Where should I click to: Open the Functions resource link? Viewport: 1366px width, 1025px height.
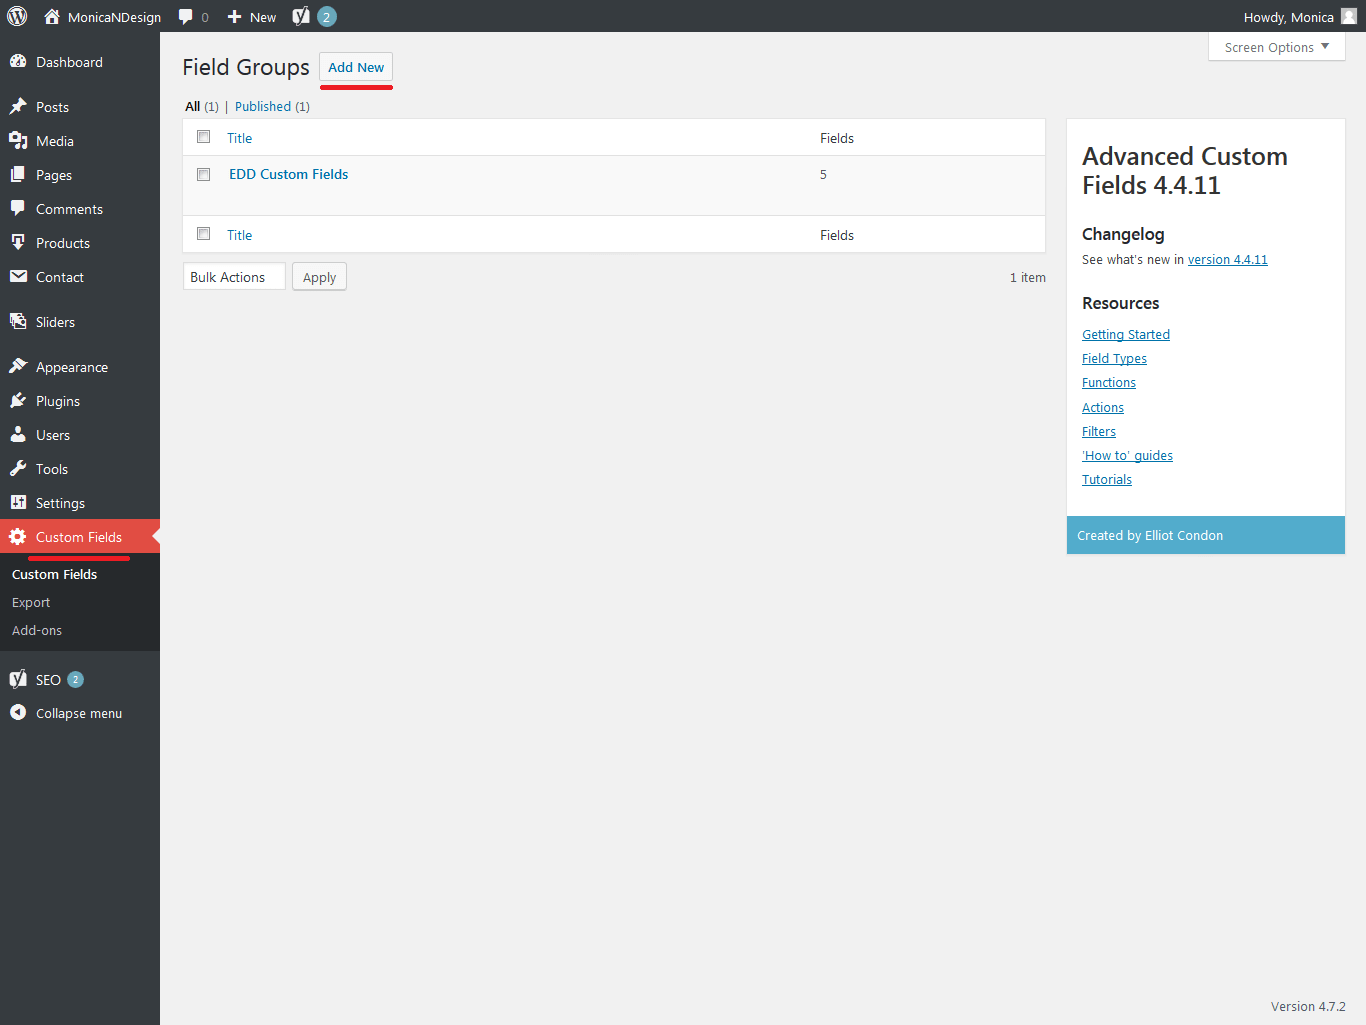coord(1109,382)
